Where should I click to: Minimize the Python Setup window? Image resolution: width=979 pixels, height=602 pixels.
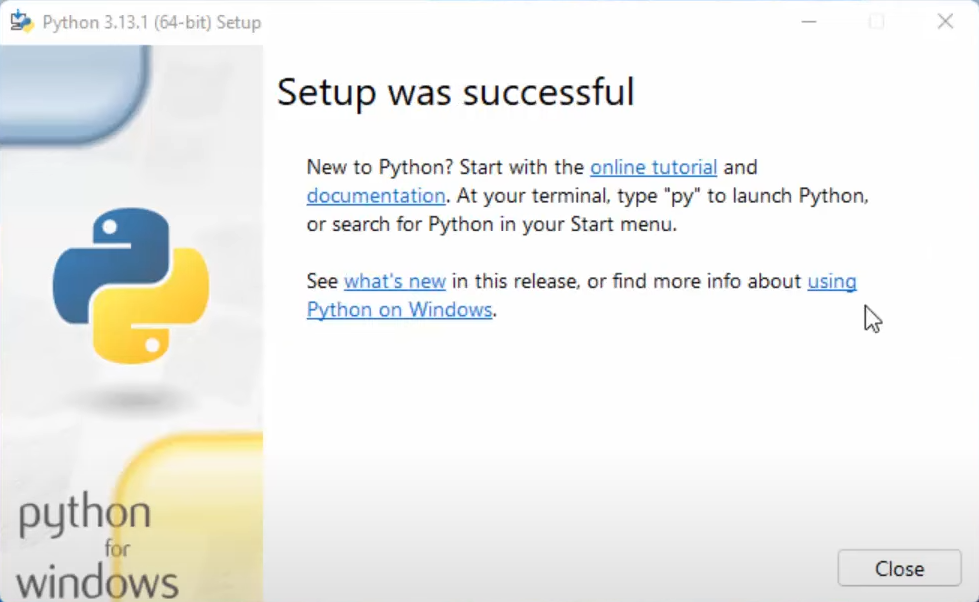pyautogui.click(x=809, y=22)
